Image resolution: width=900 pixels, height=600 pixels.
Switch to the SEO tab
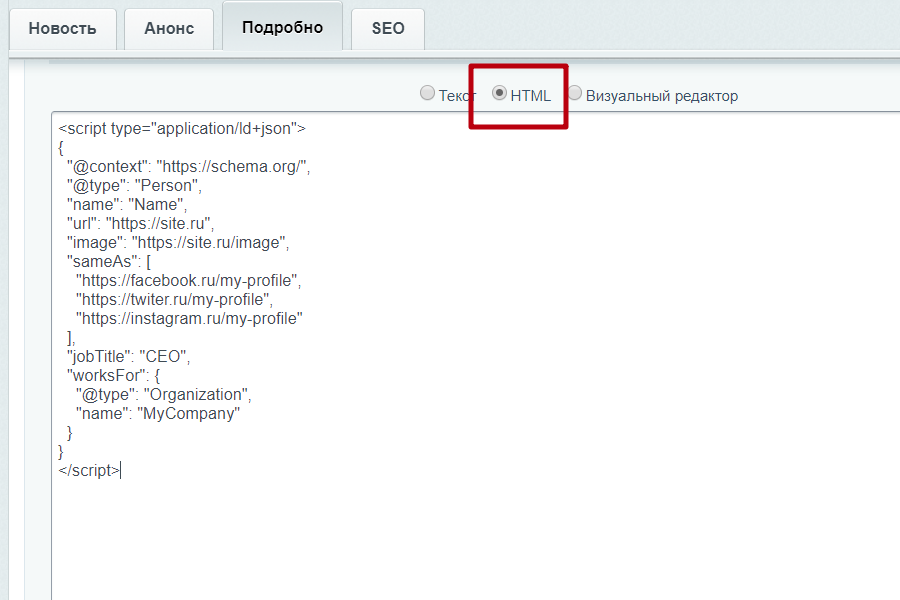(x=387, y=28)
